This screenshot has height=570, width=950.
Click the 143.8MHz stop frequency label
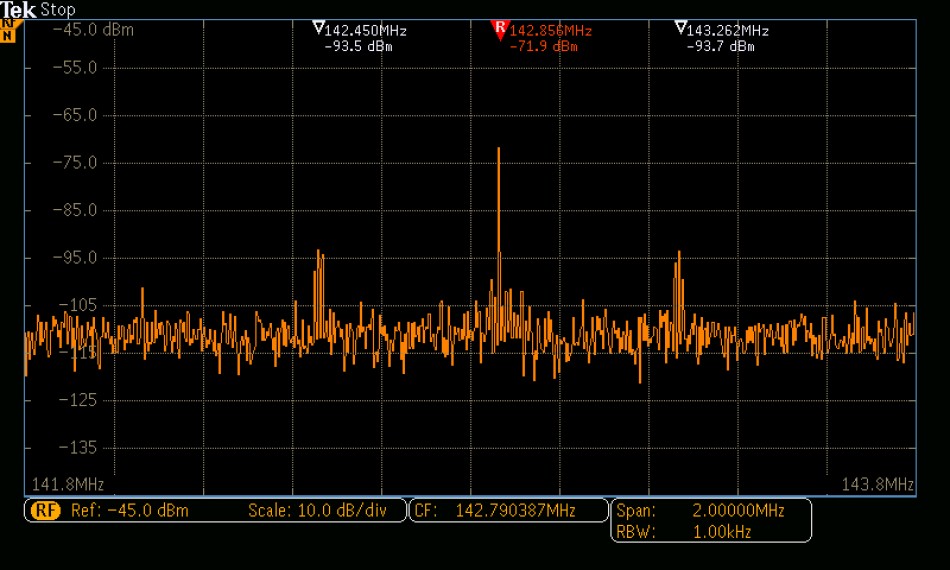877,485
